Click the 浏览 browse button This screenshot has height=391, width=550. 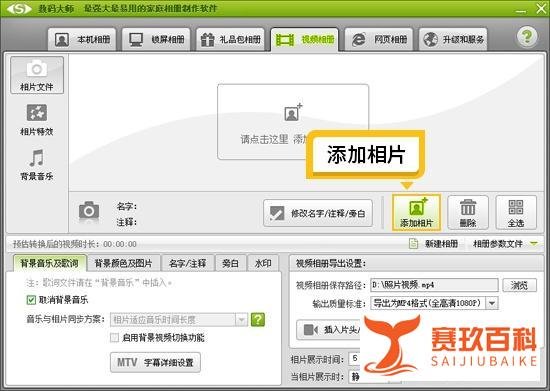coord(519,285)
